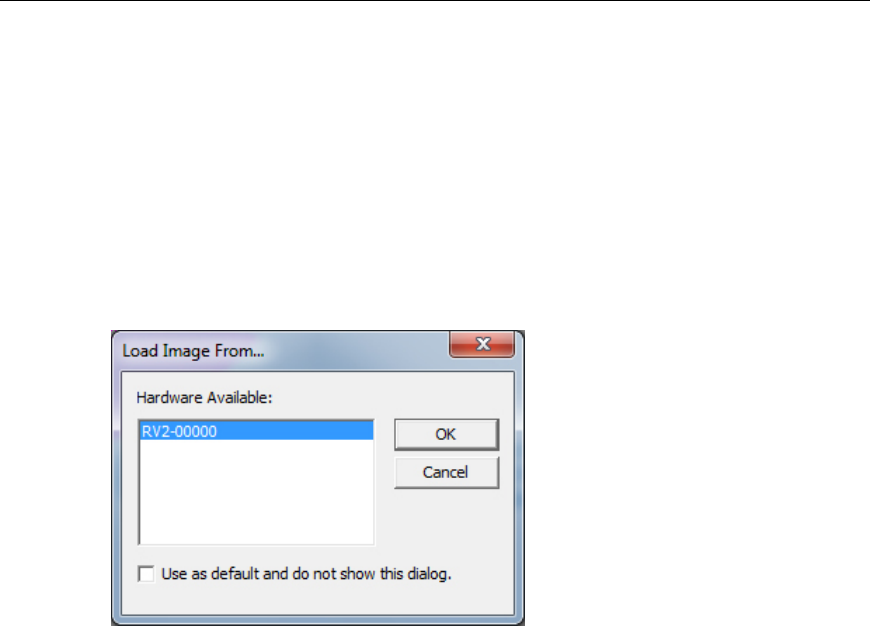Click the Hardware Available label
Viewport: 870px width, 626px height.
pos(204,398)
